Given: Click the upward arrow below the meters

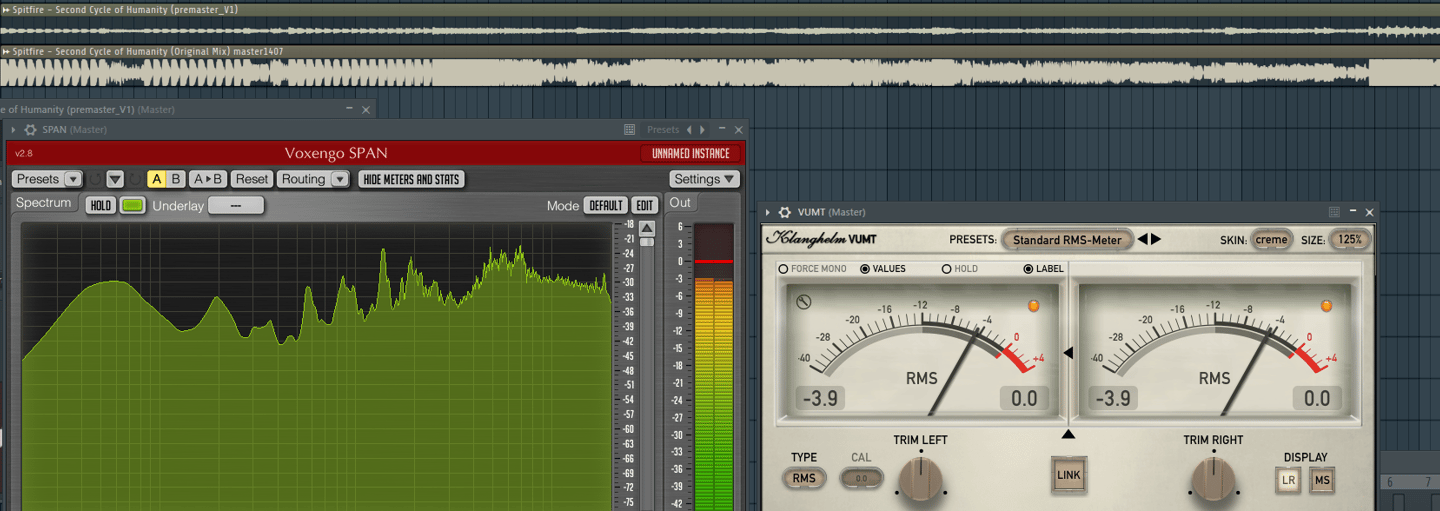Looking at the screenshot, I should coord(1068,434).
